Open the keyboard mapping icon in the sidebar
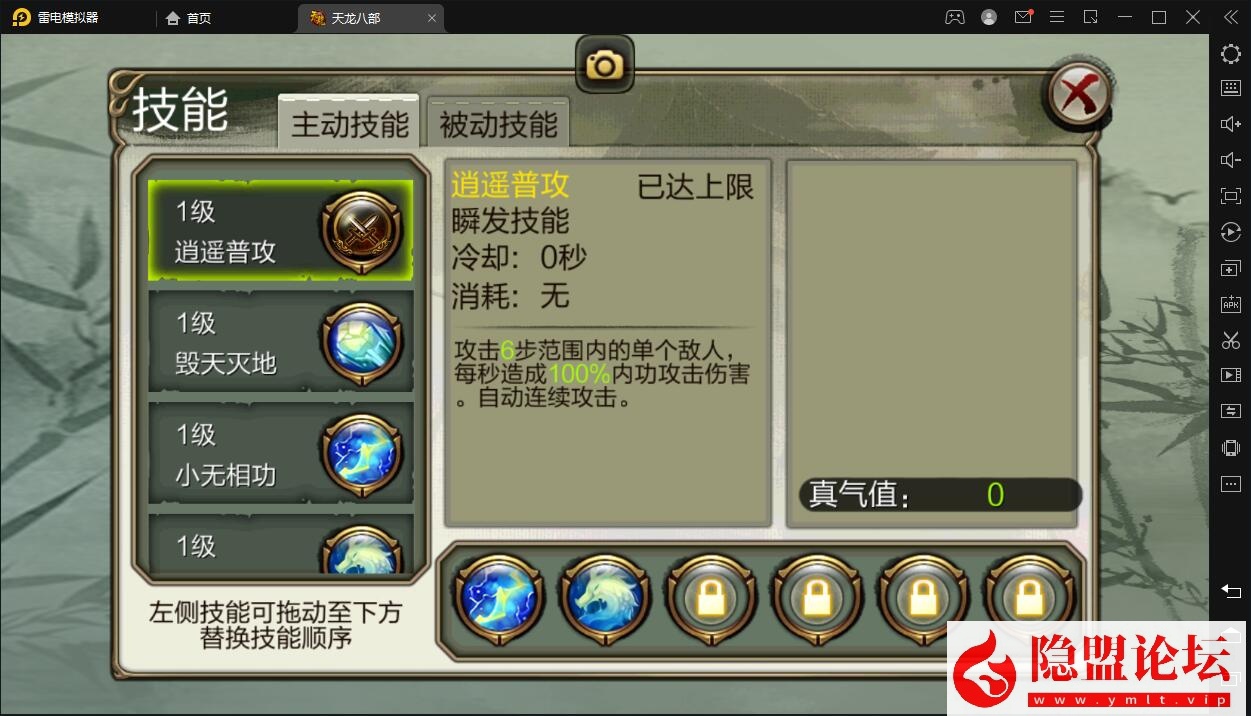 click(x=1231, y=88)
